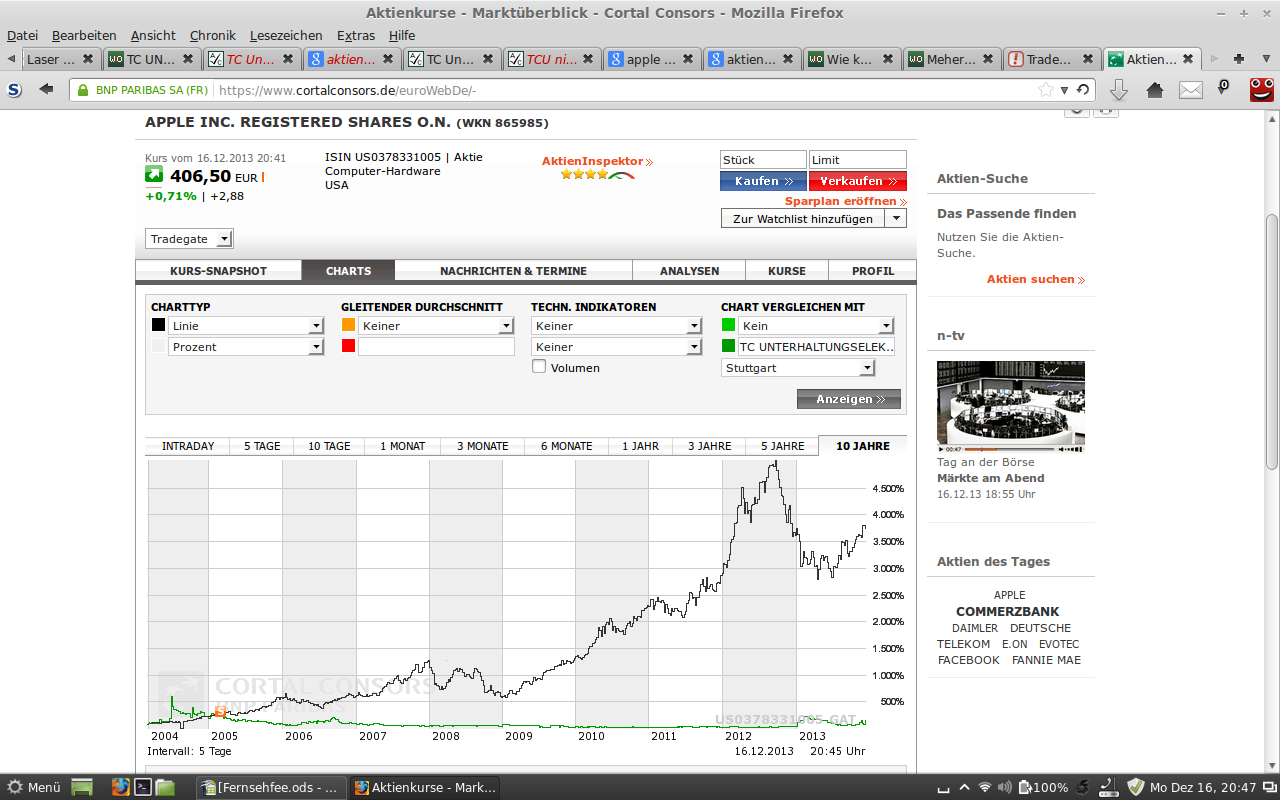Image resolution: width=1280 pixels, height=800 pixels.
Task: Open the AktienInspektor star rating indicator
Action: pyautogui.click(x=585, y=173)
